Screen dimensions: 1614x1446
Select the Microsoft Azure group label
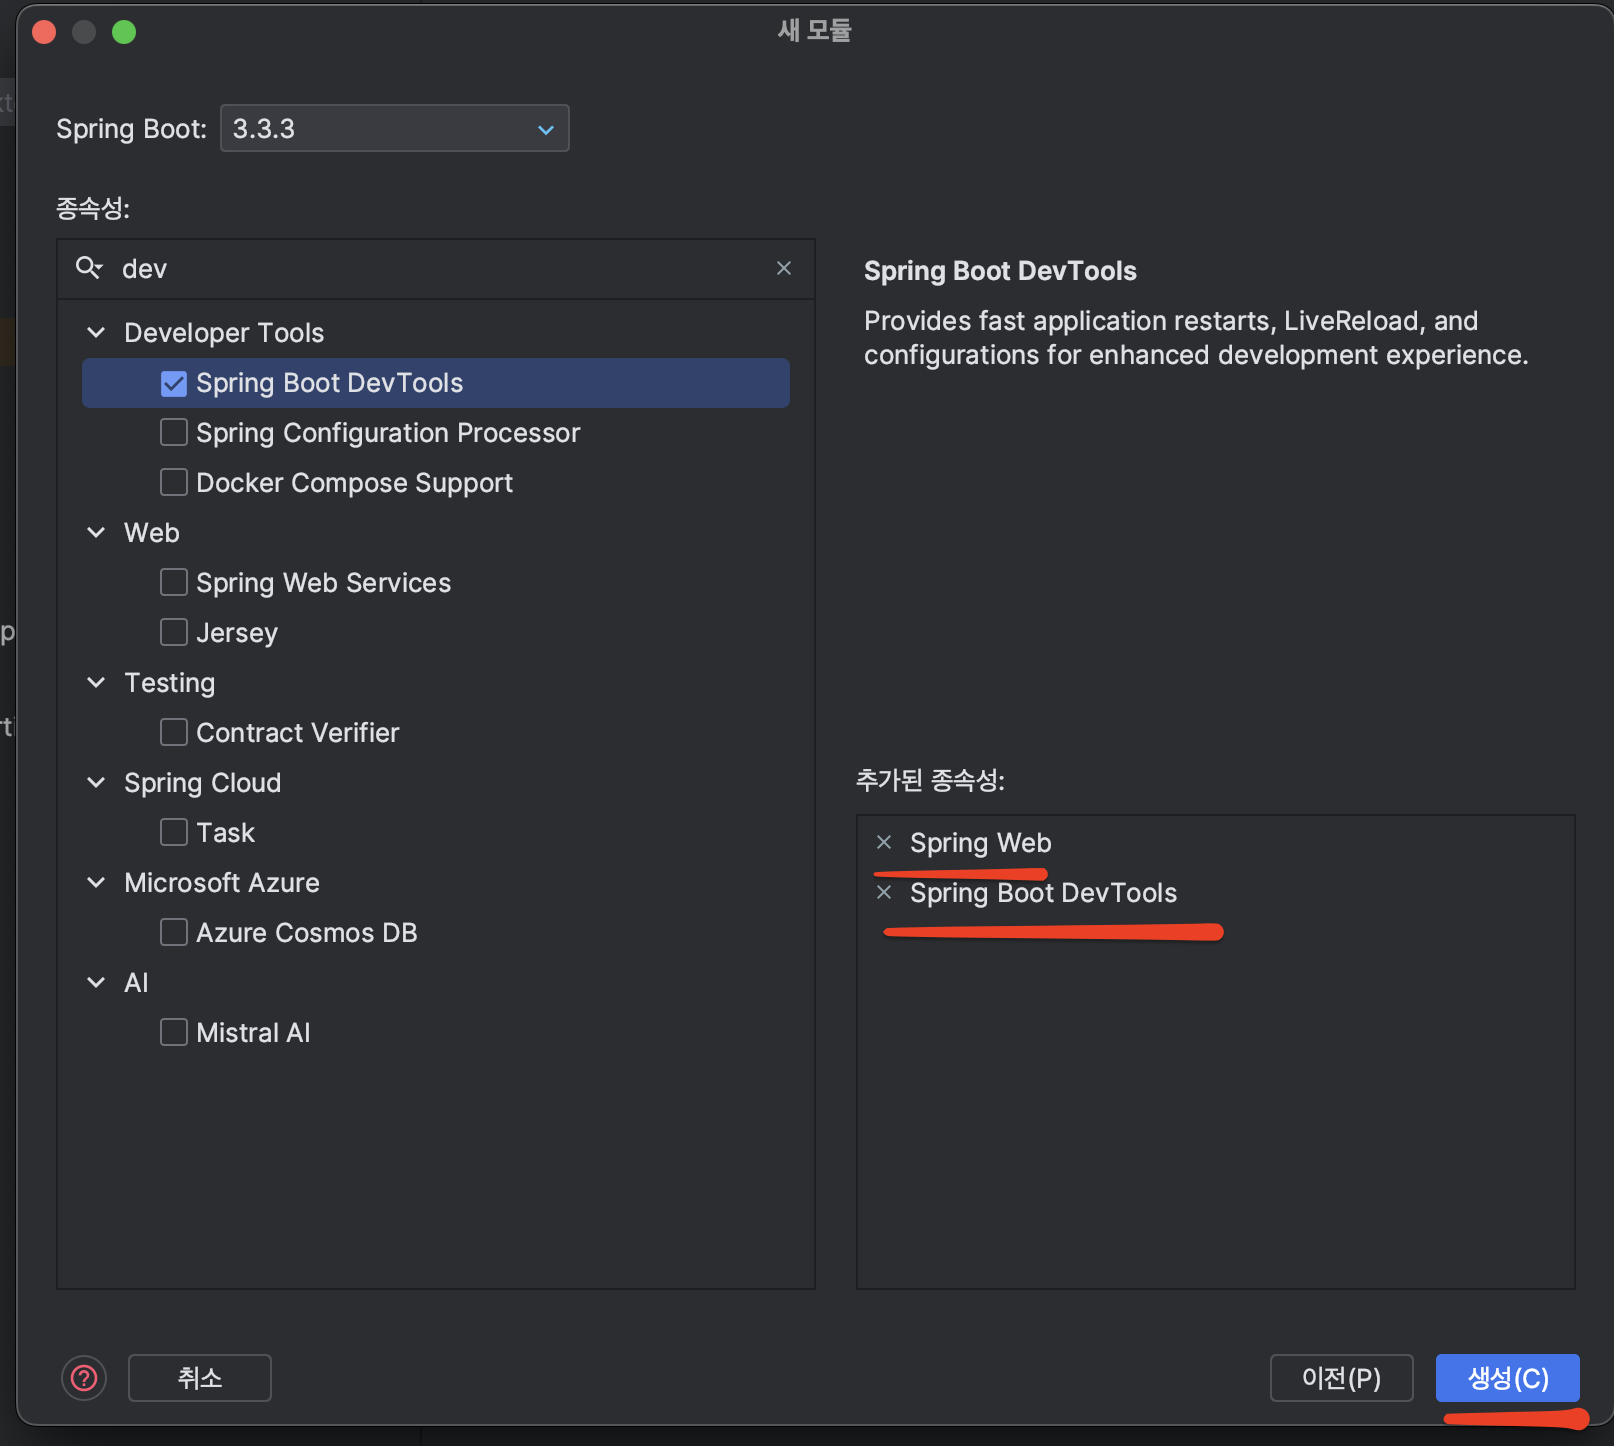point(222,883)
